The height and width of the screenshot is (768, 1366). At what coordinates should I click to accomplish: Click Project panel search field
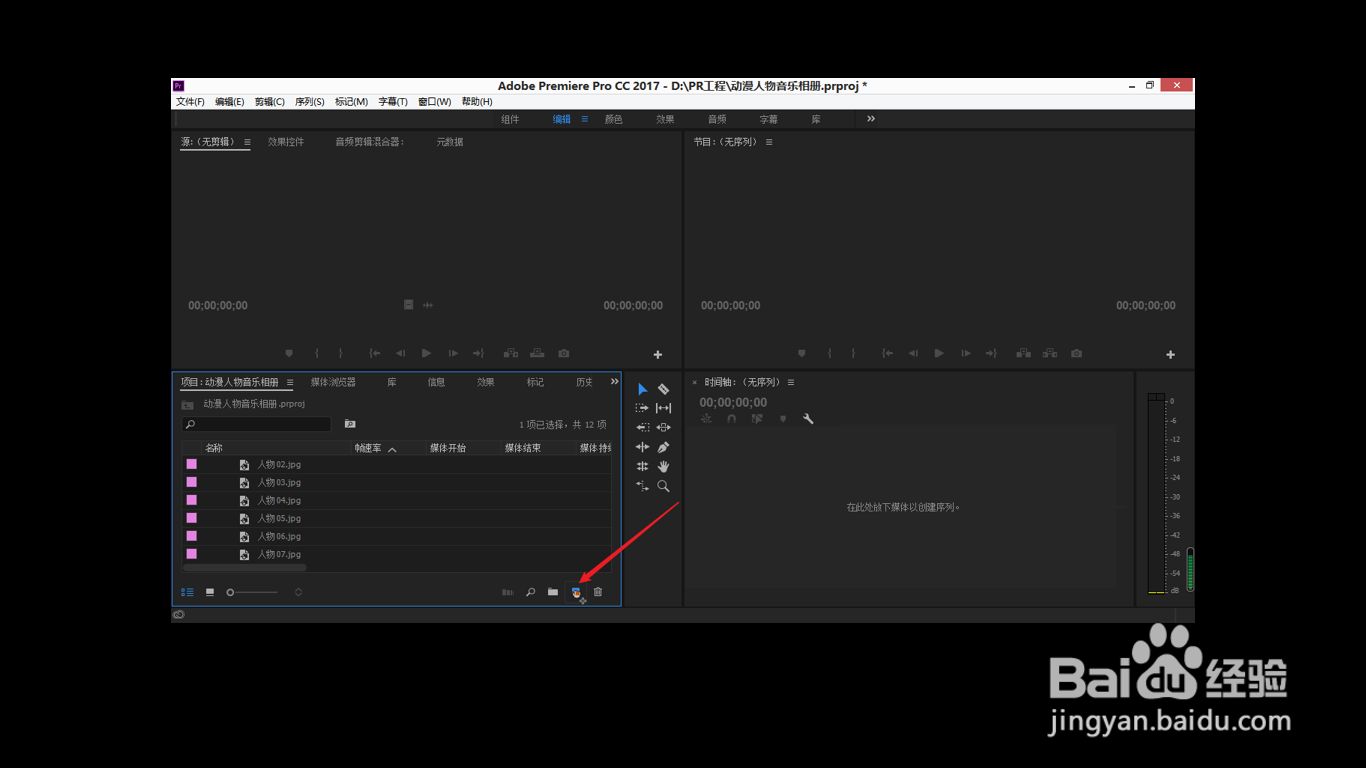[x=257, y=424]
